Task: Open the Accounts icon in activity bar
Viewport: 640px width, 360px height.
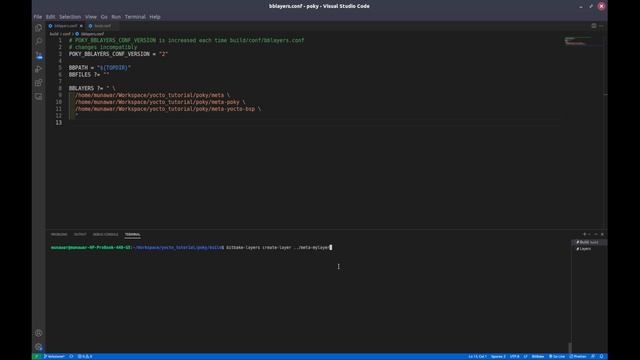Action: click(x=38, y=333)
